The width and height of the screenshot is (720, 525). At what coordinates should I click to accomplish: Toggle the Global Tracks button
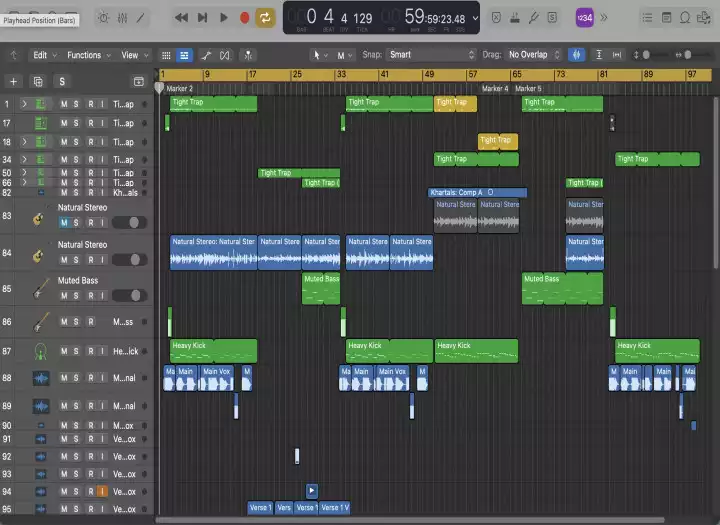point(139,82)
